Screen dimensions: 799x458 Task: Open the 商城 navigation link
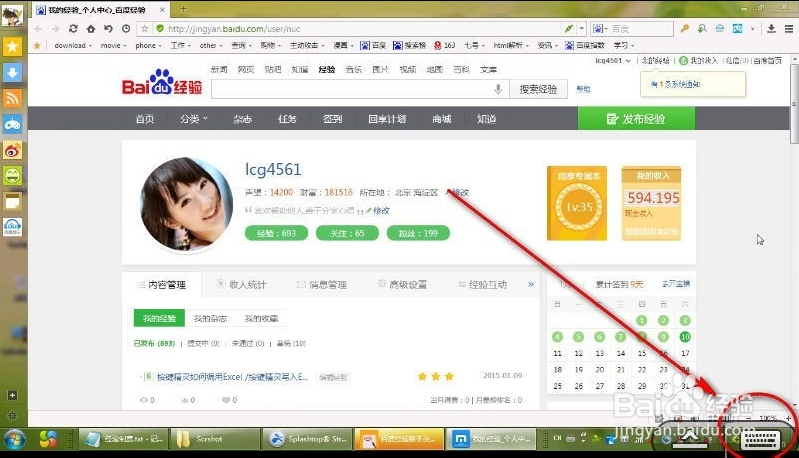coord(442,119)
